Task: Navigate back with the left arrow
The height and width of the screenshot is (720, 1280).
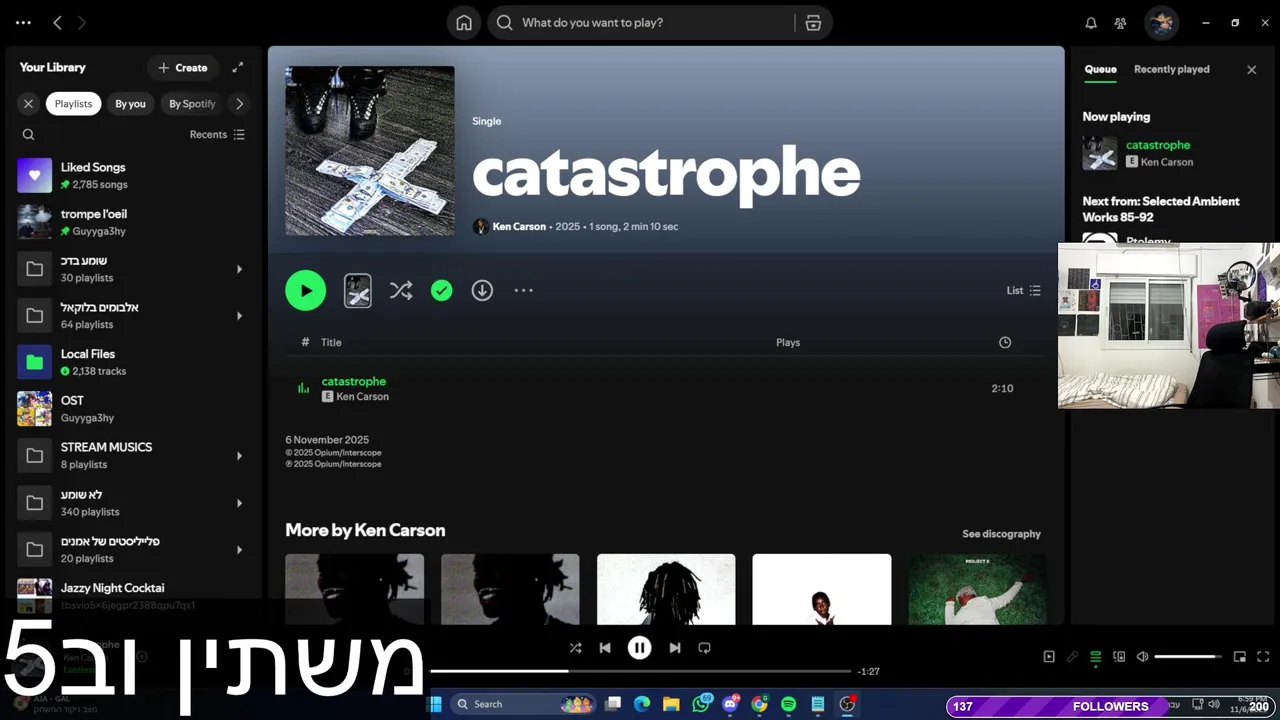Action: pyautogui.click(x=57, y=22)
